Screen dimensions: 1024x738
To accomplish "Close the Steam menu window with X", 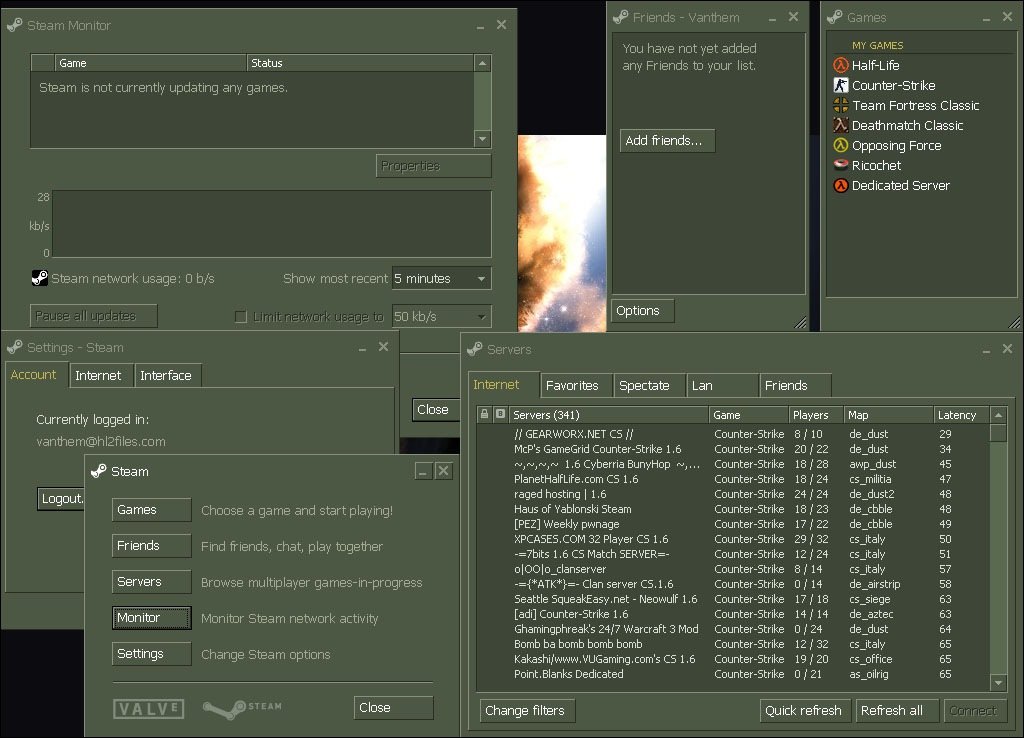I will point(443,471).
